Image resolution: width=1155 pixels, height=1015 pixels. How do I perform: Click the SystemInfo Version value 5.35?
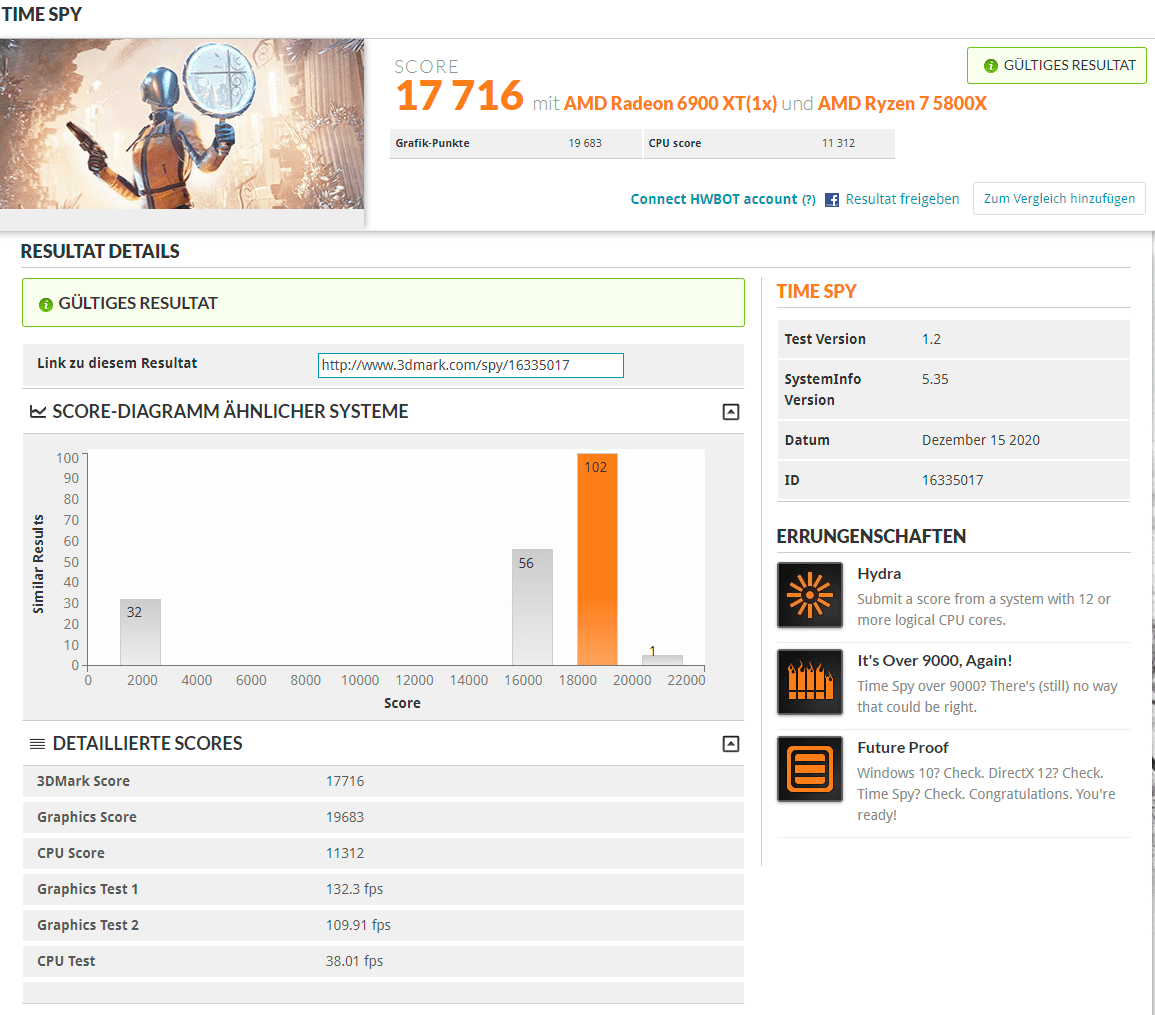[x=935, y=379]
